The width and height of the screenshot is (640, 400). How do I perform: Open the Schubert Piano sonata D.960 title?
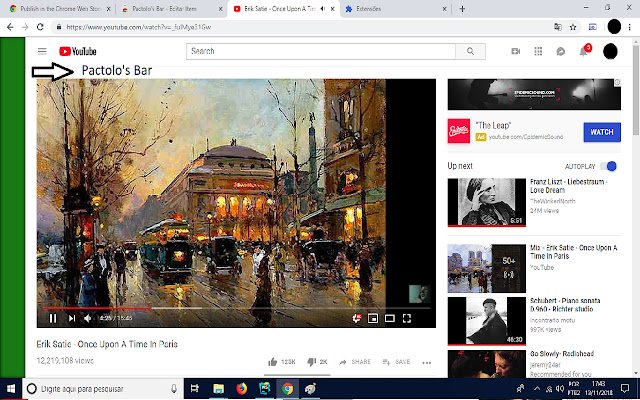click(x=565, y=305)
